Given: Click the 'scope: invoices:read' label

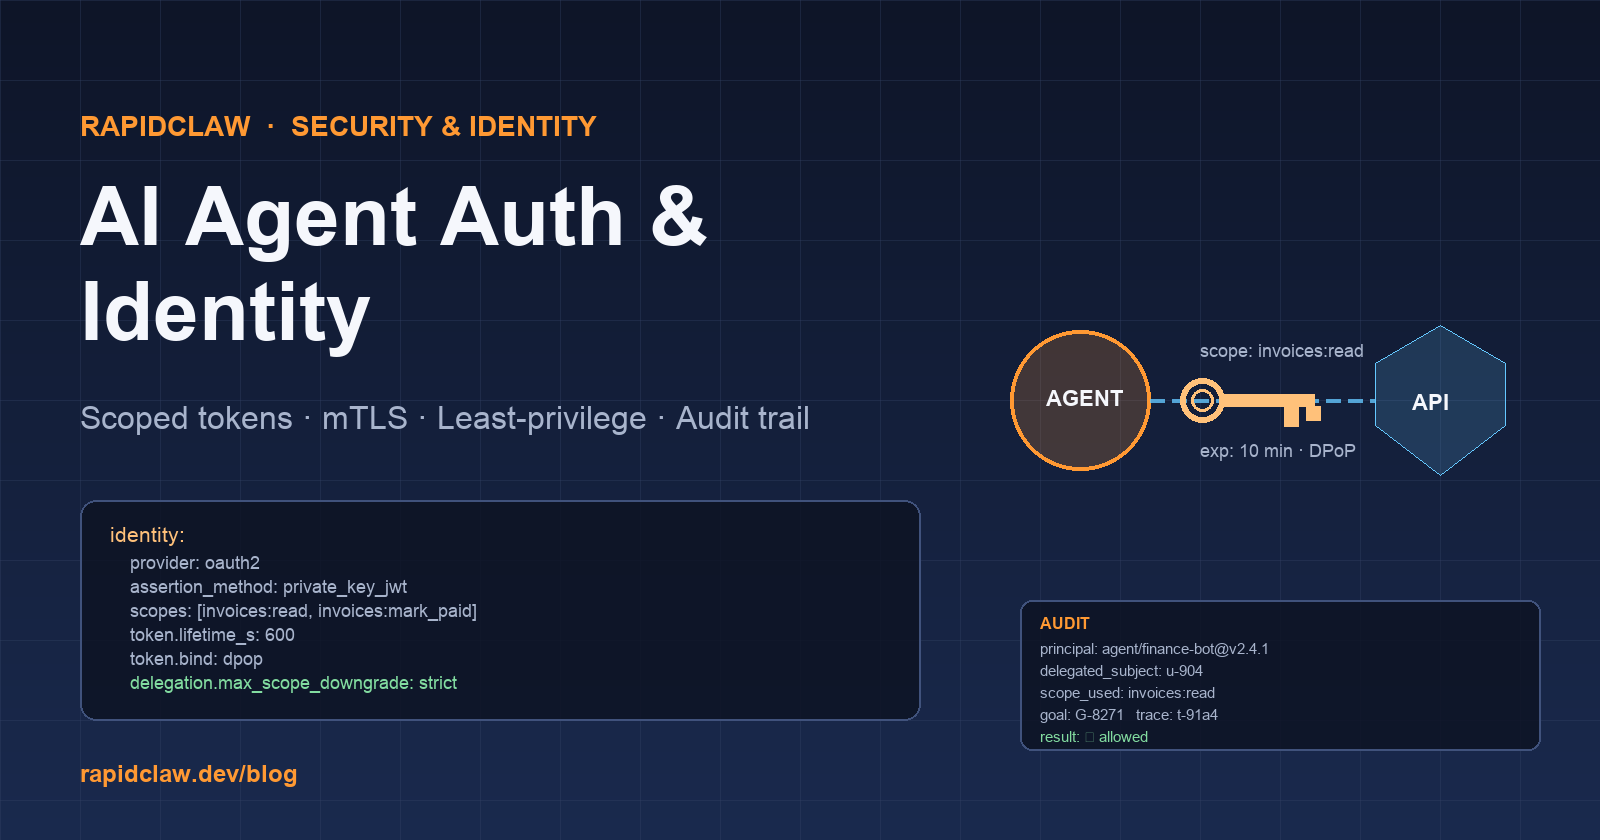Looking at the screenshot, I should [x=1281, y=351].
